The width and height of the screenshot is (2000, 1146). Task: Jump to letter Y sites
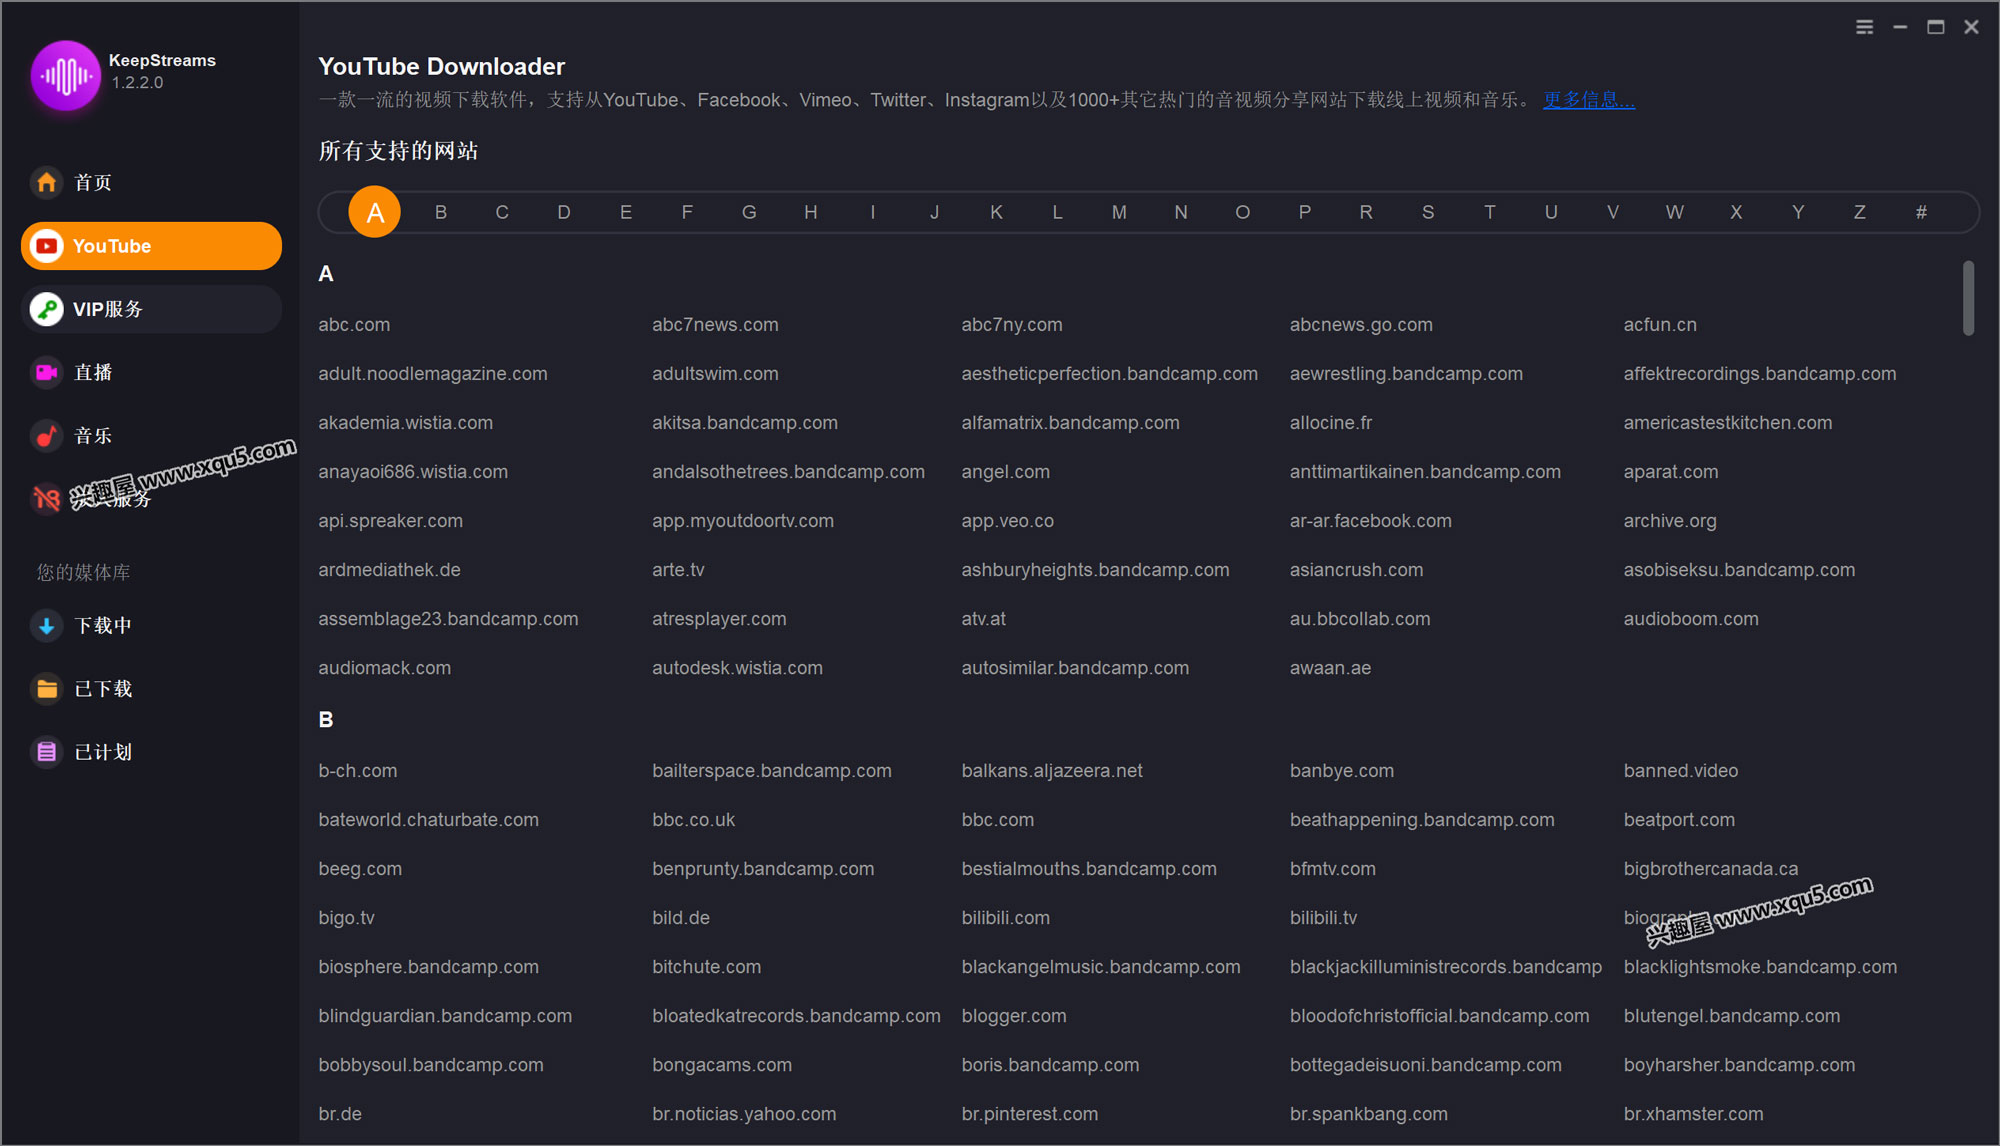click(1798, 212)
